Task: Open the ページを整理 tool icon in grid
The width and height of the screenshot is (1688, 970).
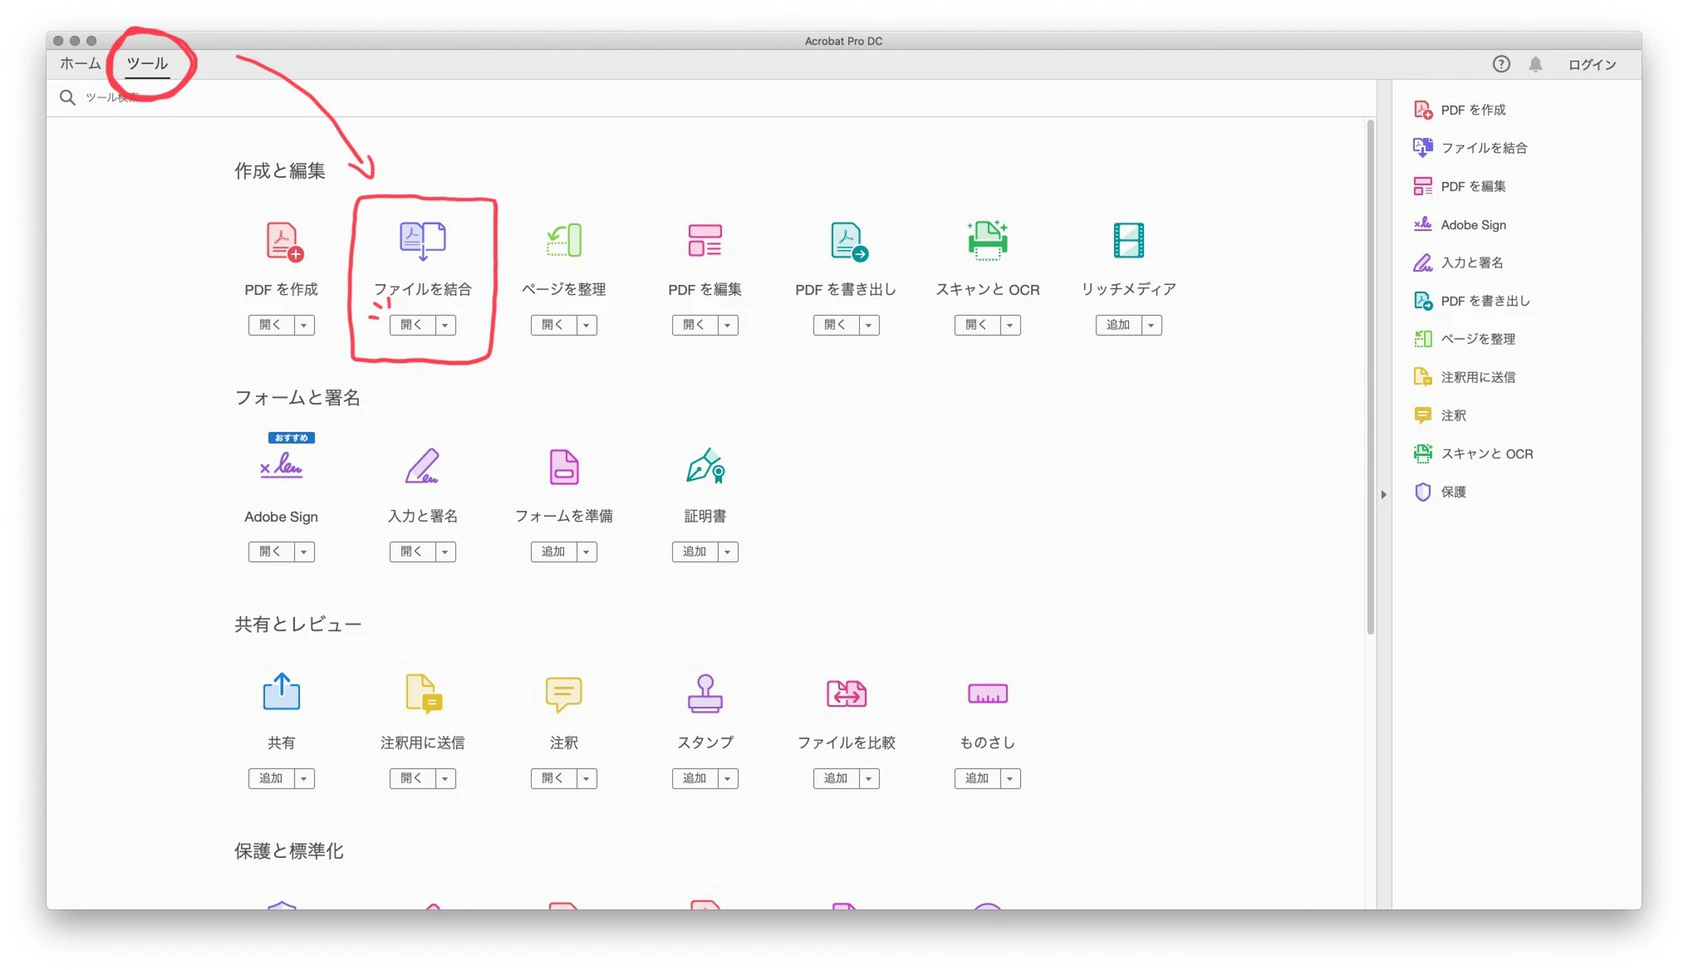Action: tap(565, 240)
